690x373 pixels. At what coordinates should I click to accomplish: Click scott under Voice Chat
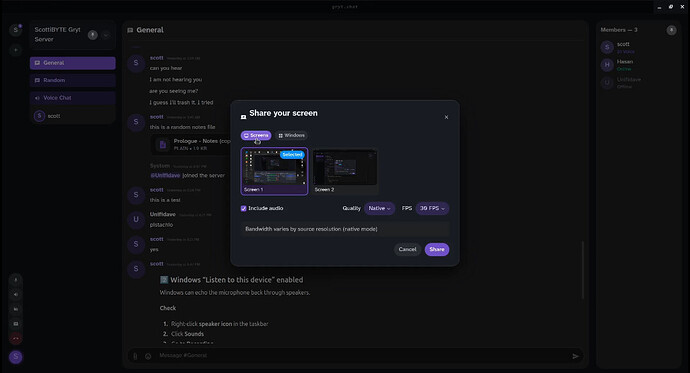73,116
